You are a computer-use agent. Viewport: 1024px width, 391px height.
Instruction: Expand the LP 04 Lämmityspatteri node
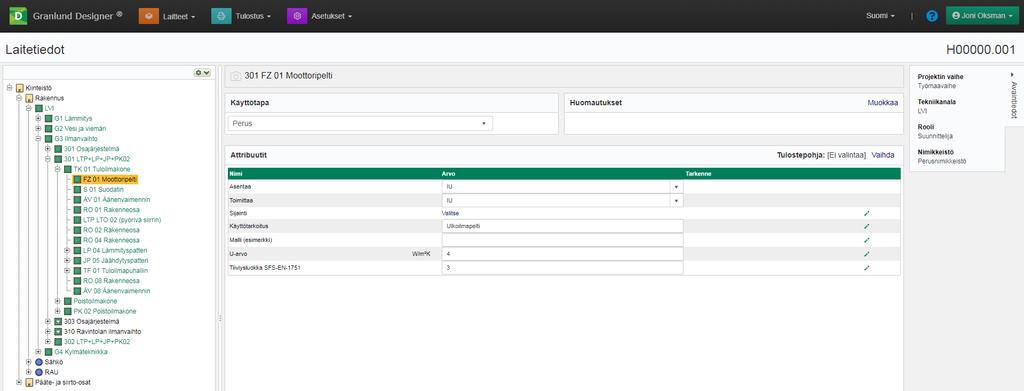pyautogui.click(x=67, y=250)
